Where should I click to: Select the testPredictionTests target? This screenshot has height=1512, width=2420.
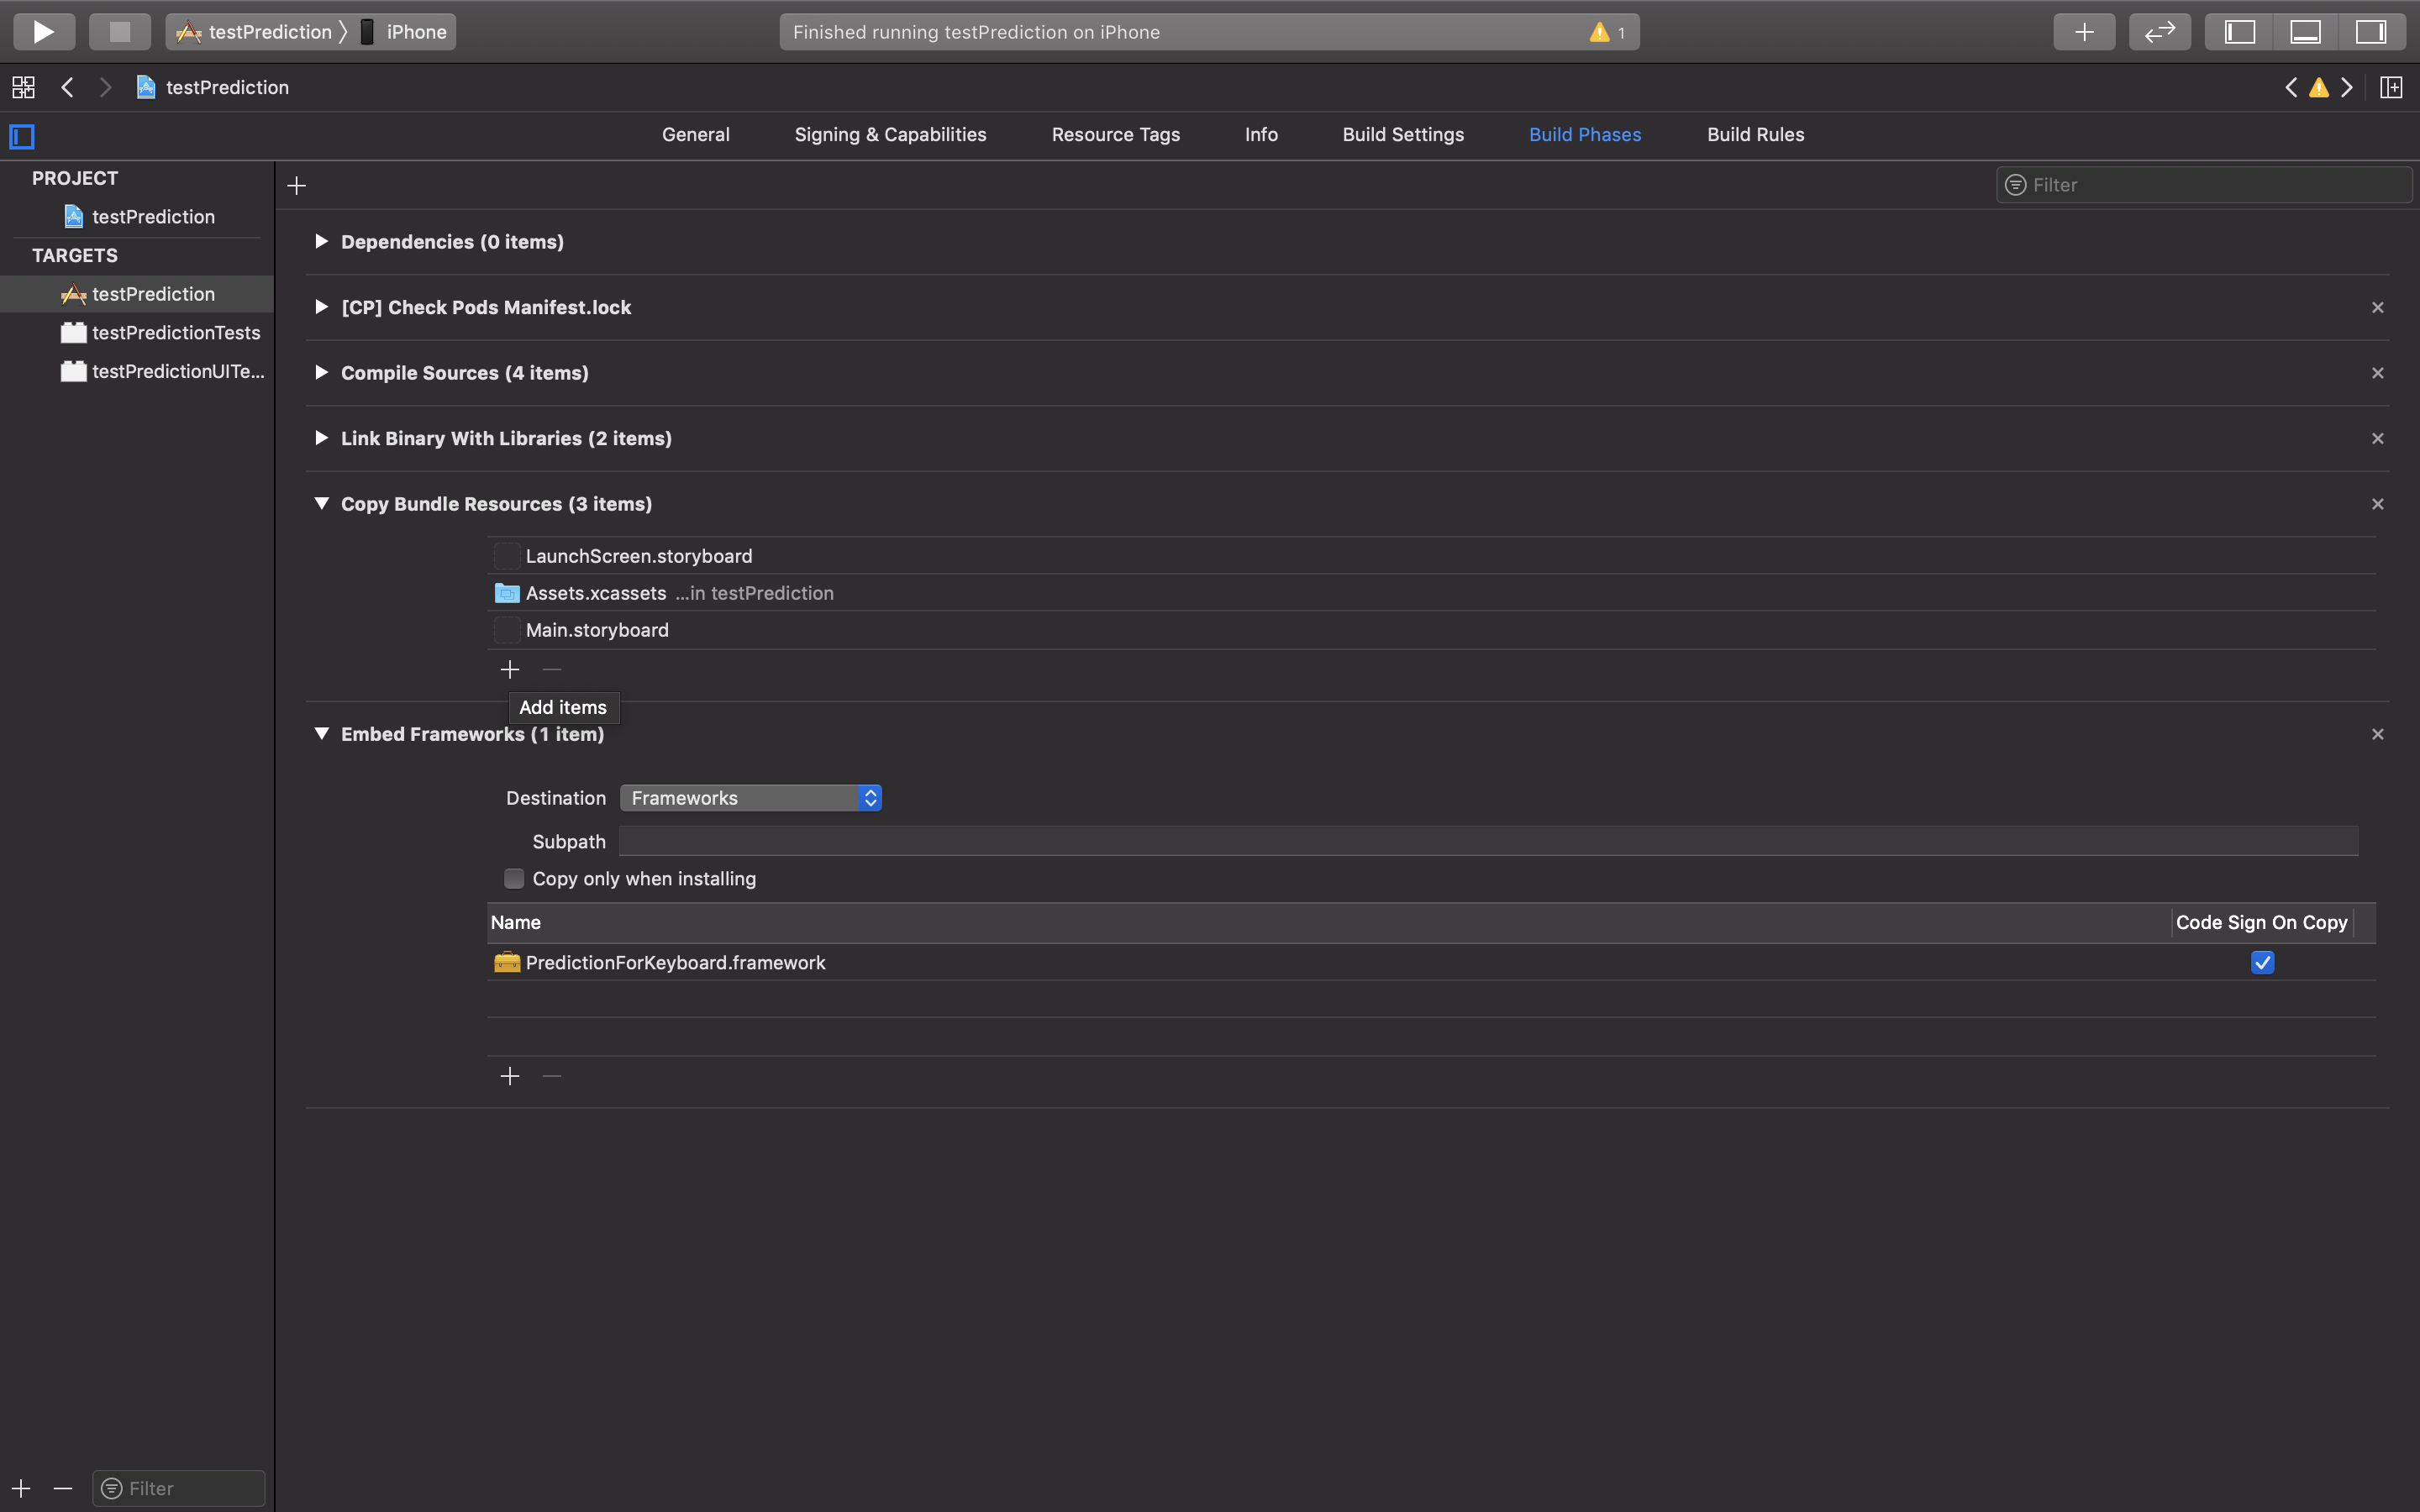(x=137, y=333)
